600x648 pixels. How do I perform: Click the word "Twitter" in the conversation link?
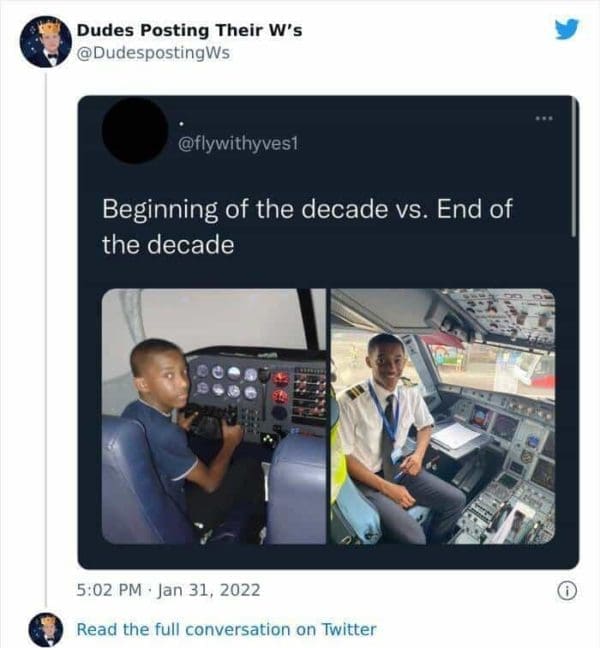point(348,629)
